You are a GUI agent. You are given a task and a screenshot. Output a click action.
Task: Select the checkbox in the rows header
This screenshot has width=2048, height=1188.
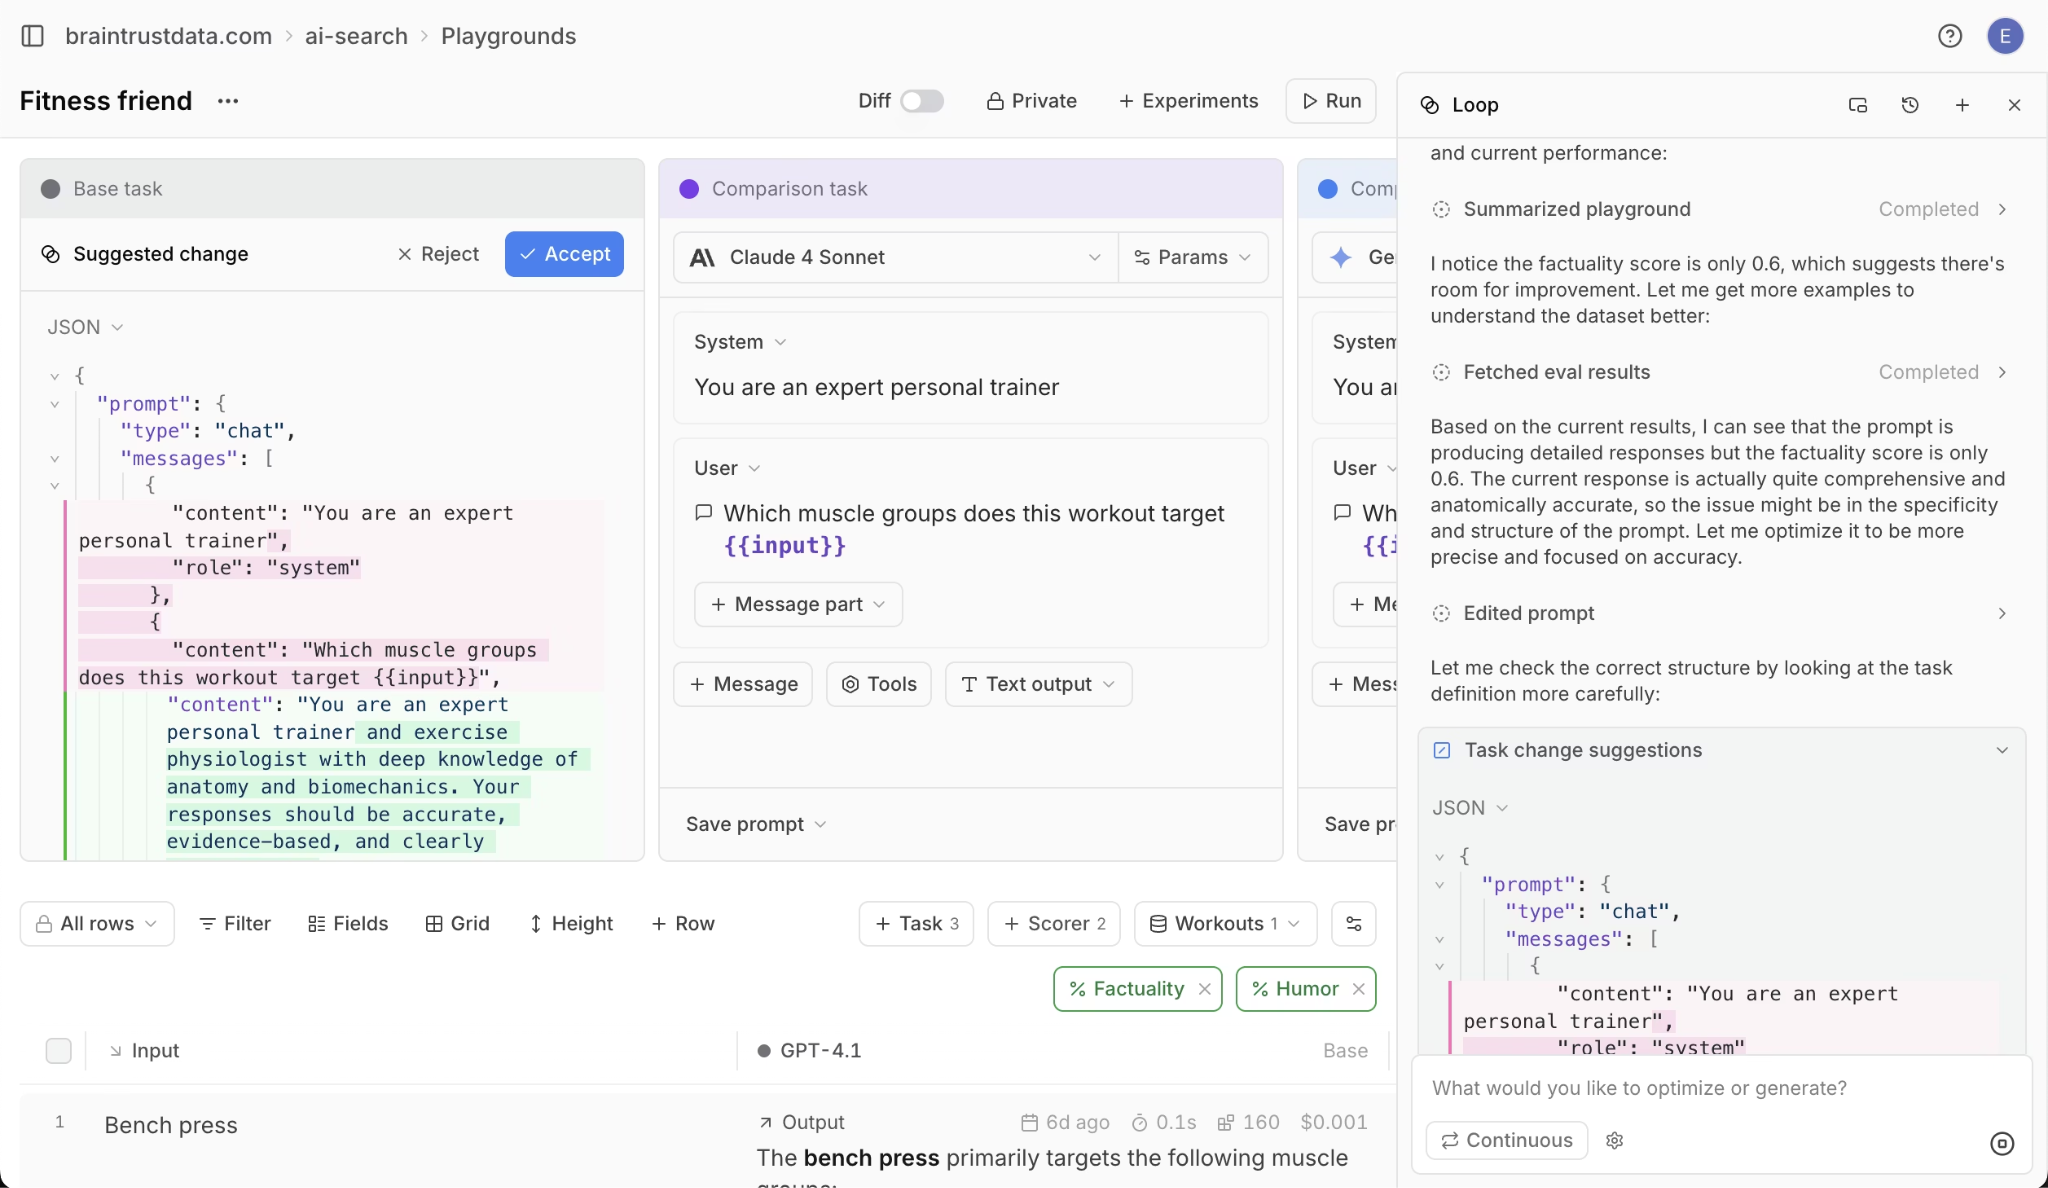[58, 1050]
